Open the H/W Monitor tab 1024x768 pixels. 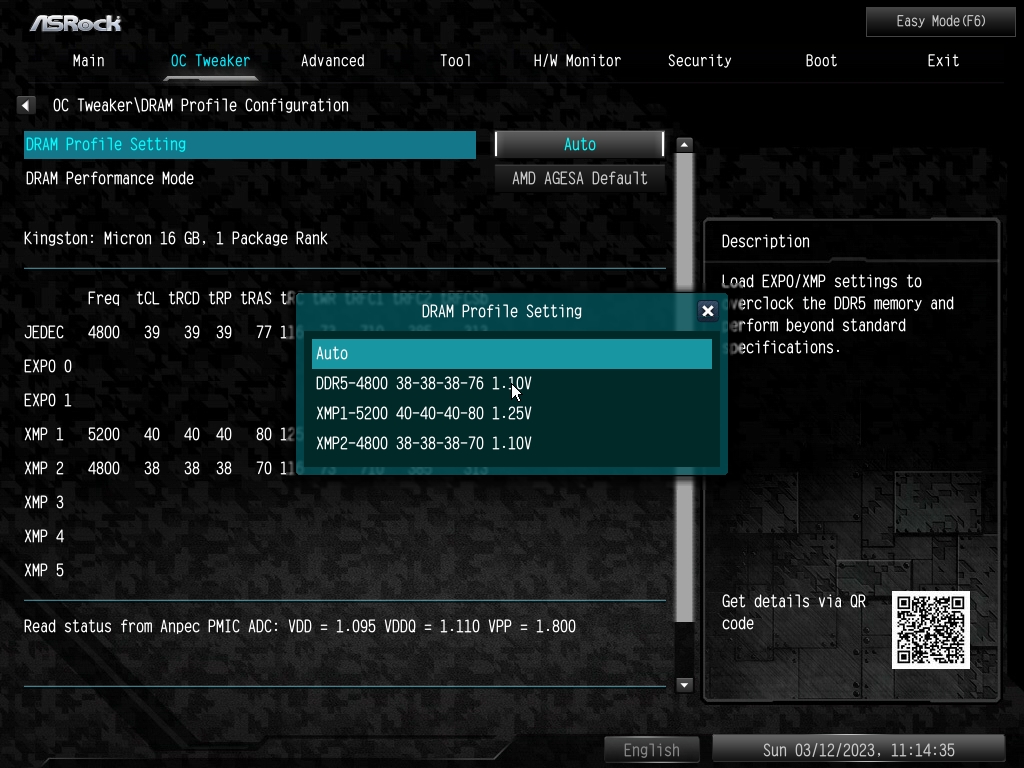[577, 61]
